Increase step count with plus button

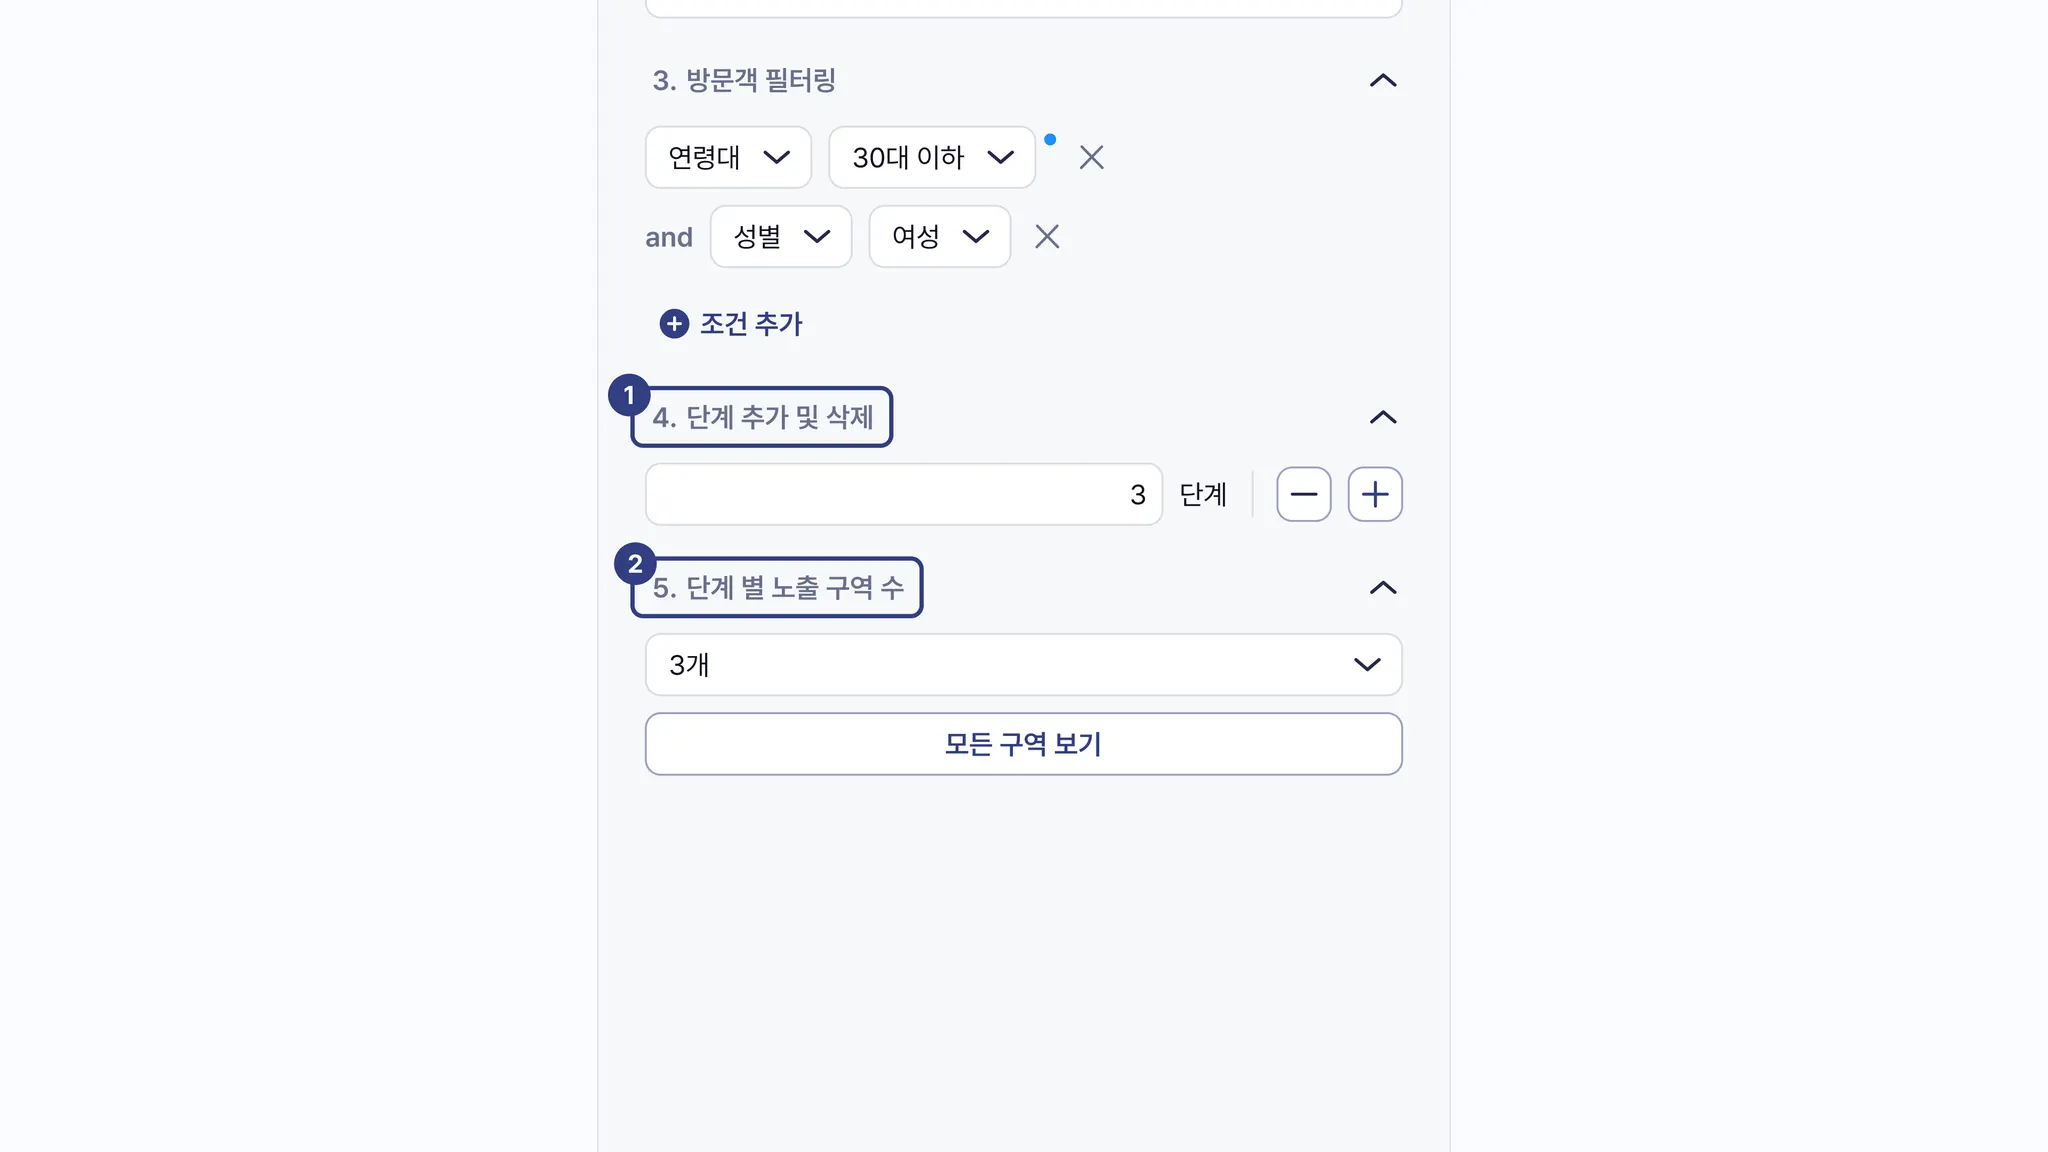pos(1375,494)
